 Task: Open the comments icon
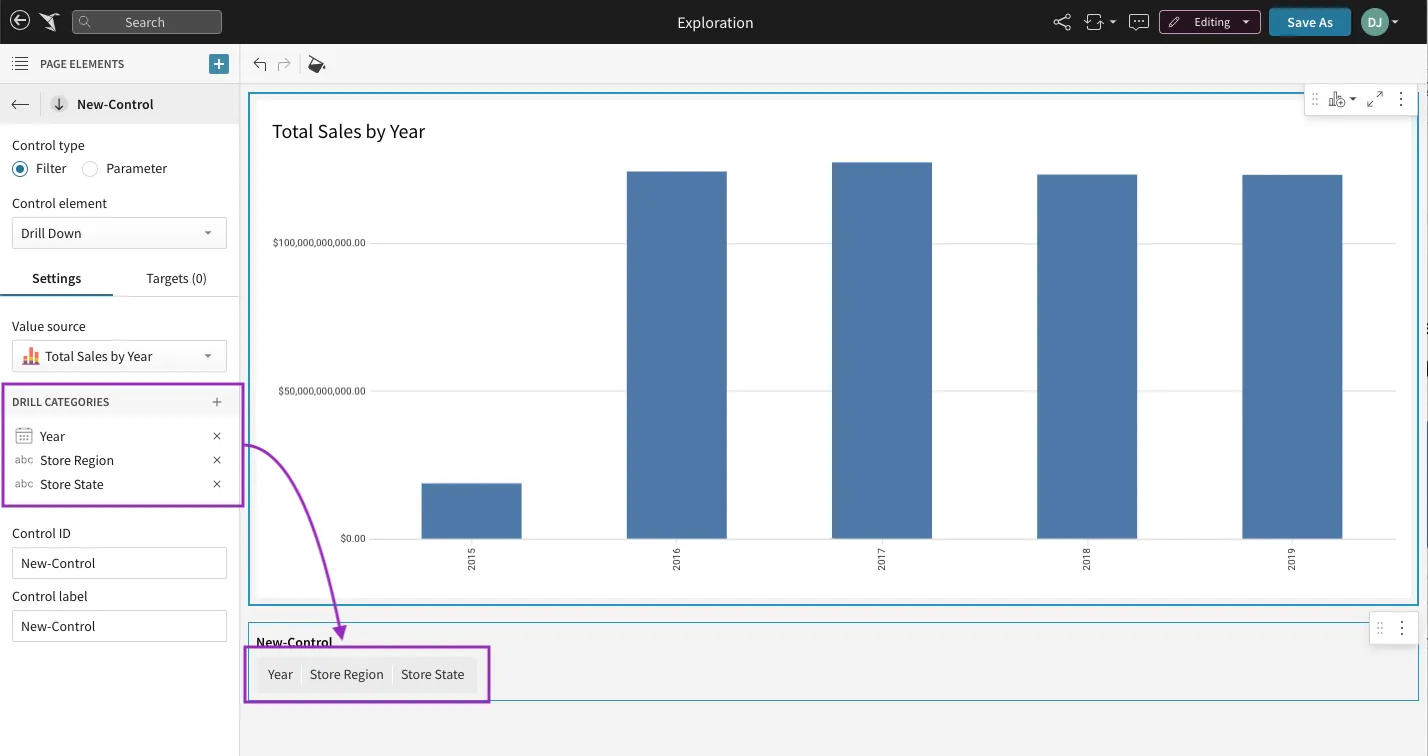(x=1138, y=22)
